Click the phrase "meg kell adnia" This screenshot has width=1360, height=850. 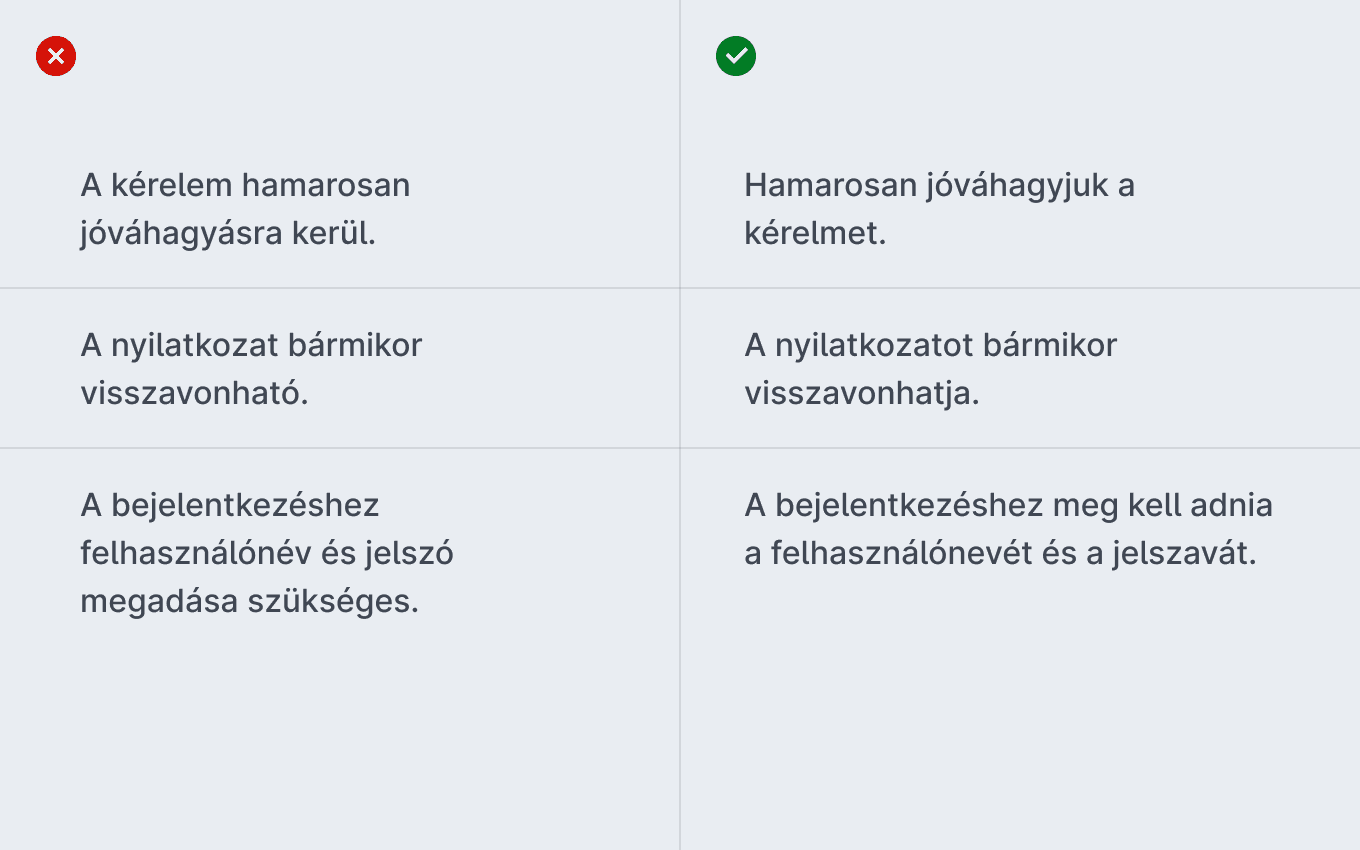[1163, 505]
